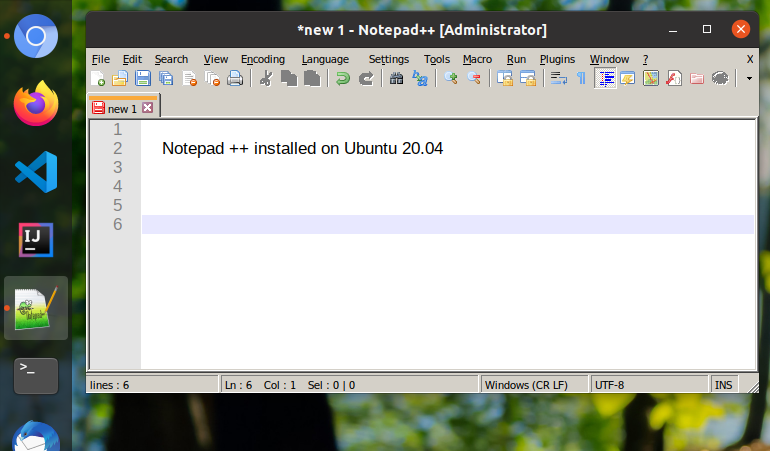Viewport: 770px width, 451px height.
Task: Open the Plugins menu
Action: pyautogui.click(x=557, y=59)
